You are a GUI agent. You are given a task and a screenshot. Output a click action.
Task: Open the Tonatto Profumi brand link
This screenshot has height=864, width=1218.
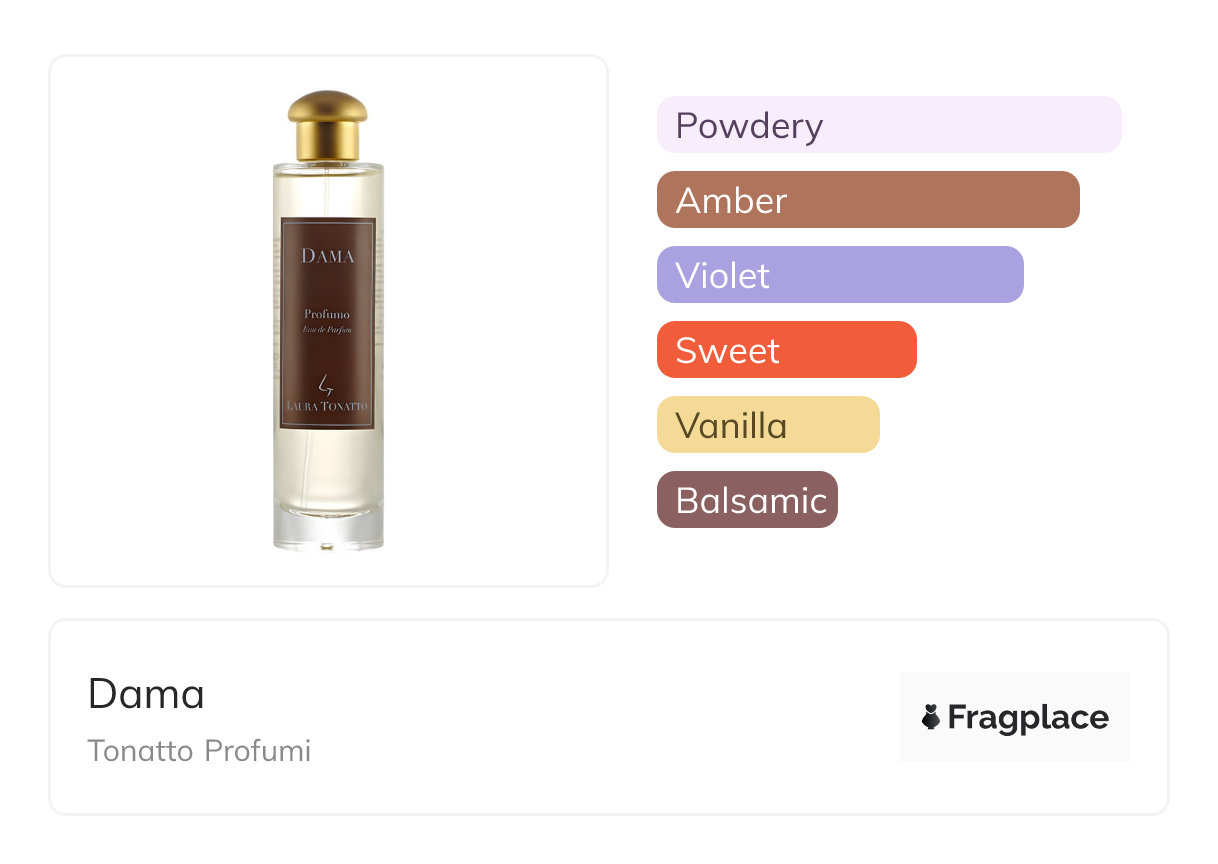(x=199, y=751)
